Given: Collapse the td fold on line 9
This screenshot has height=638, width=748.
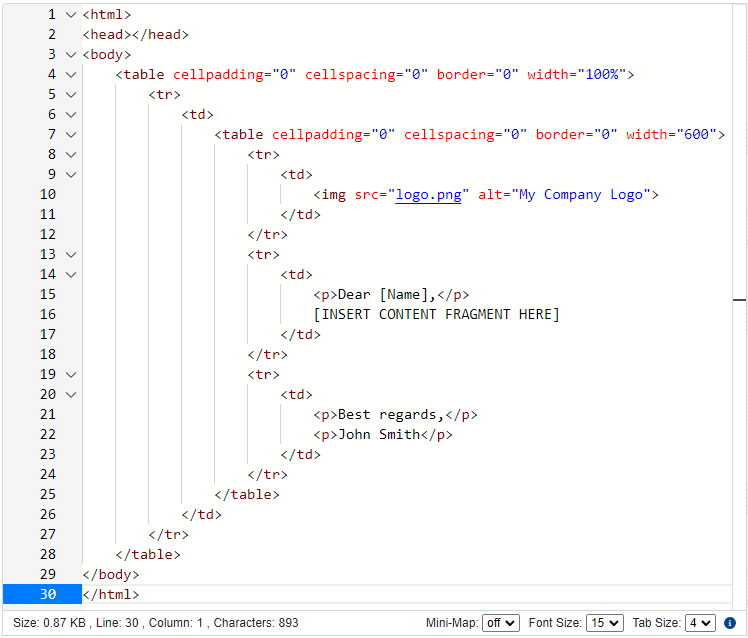Looking at the screenshot, I should (x=71, y=175).
